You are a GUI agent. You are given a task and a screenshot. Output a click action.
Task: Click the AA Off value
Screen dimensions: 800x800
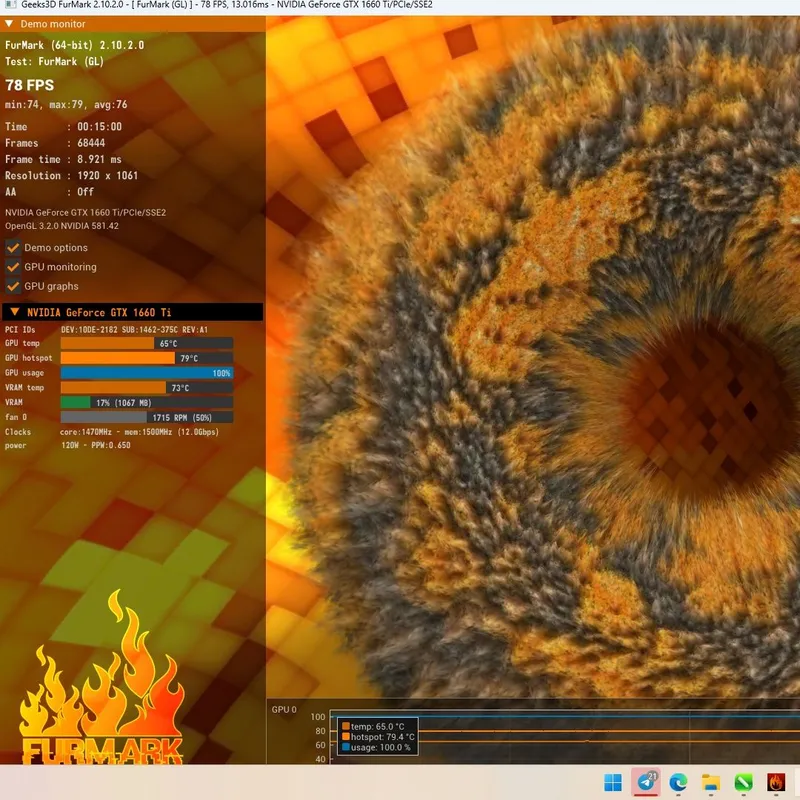tap(85, 192)
